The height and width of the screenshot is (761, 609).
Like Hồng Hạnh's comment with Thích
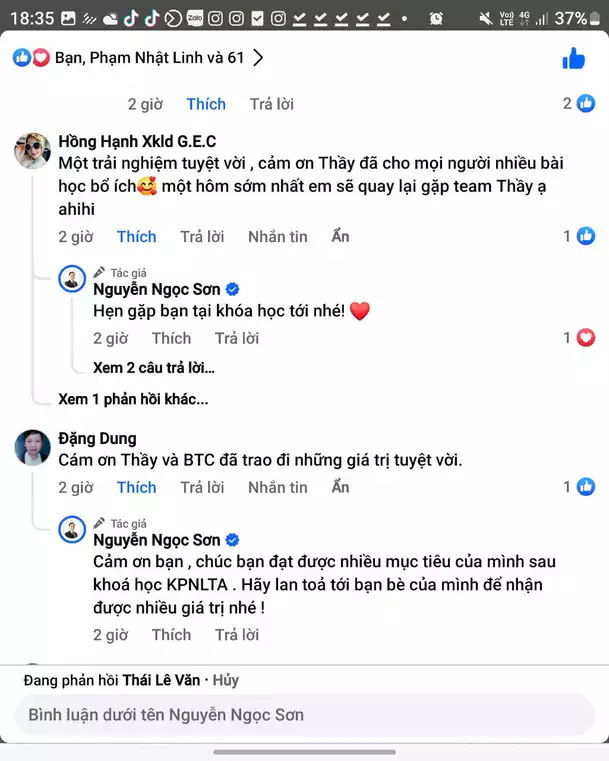(136, 236)
